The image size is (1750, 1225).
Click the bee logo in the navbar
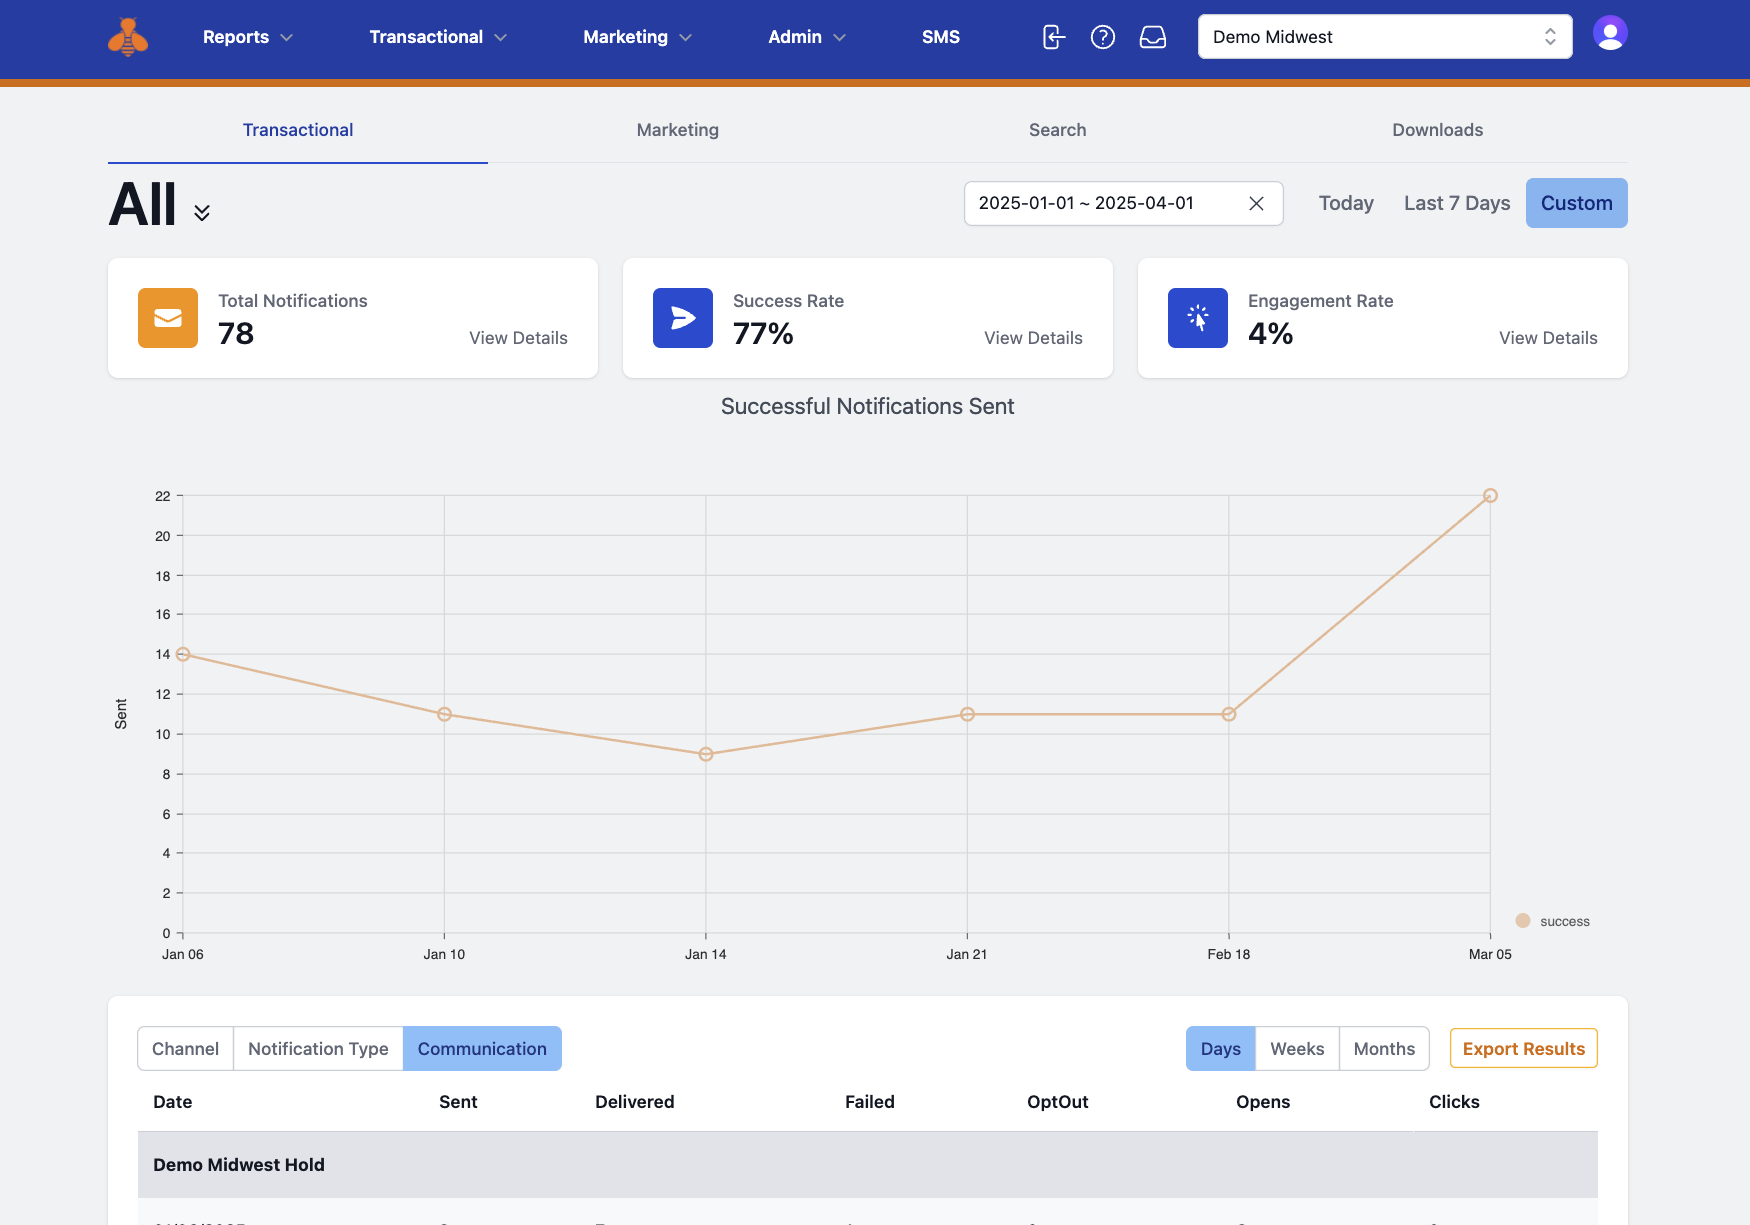128,37
